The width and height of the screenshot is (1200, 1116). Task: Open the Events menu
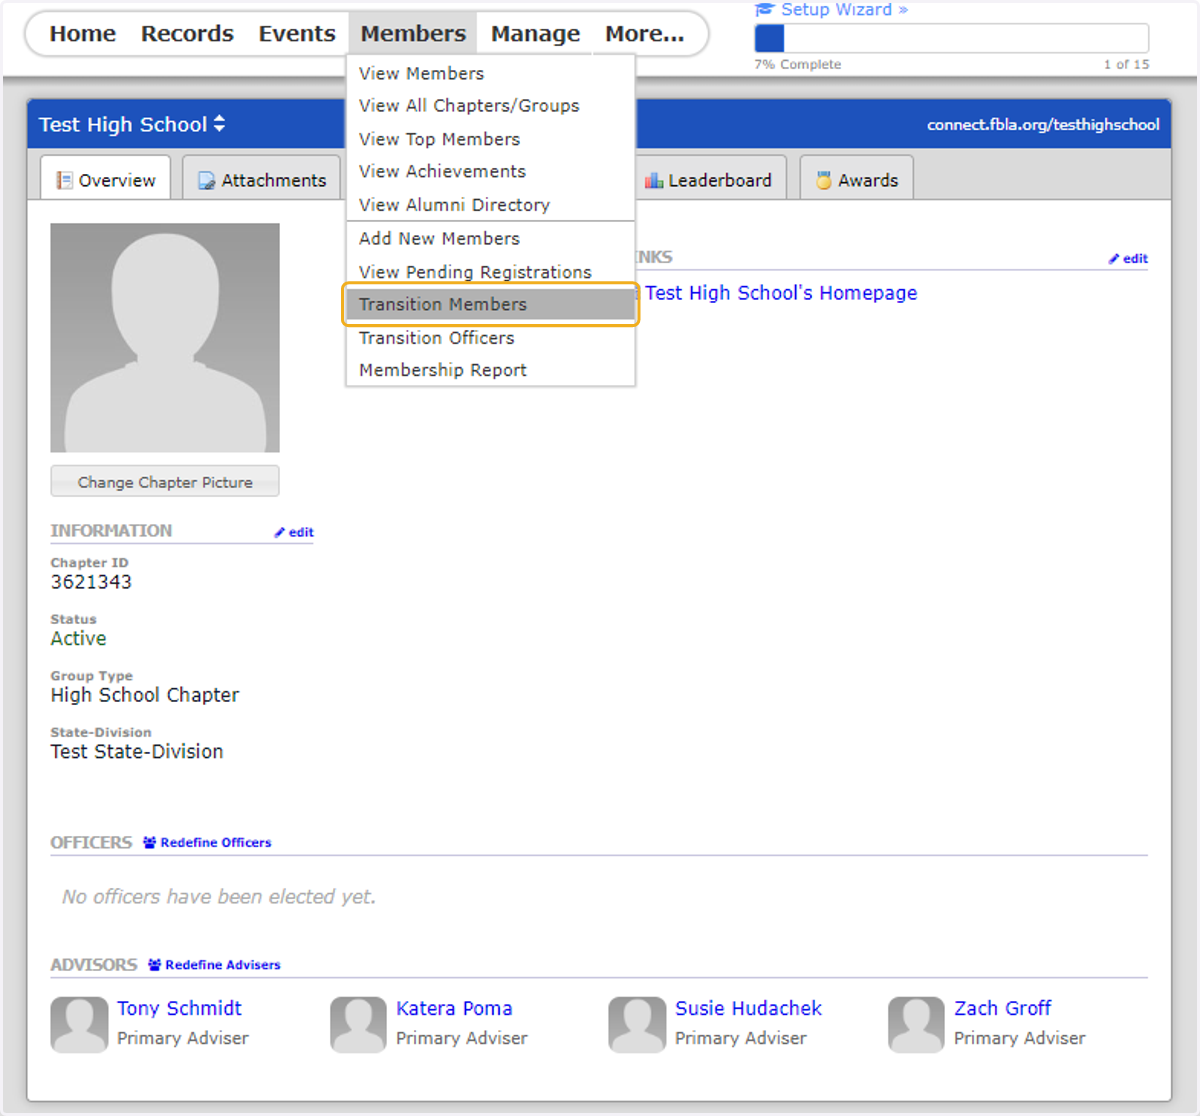(x=297, y=34)
